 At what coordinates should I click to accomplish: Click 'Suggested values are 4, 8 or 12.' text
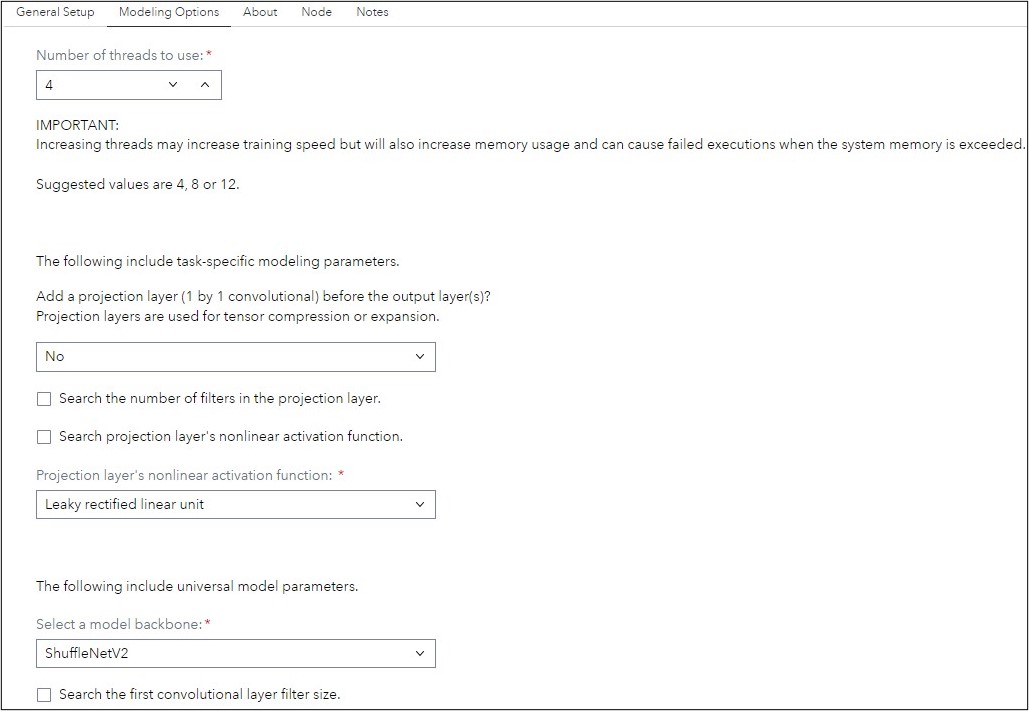138,184
